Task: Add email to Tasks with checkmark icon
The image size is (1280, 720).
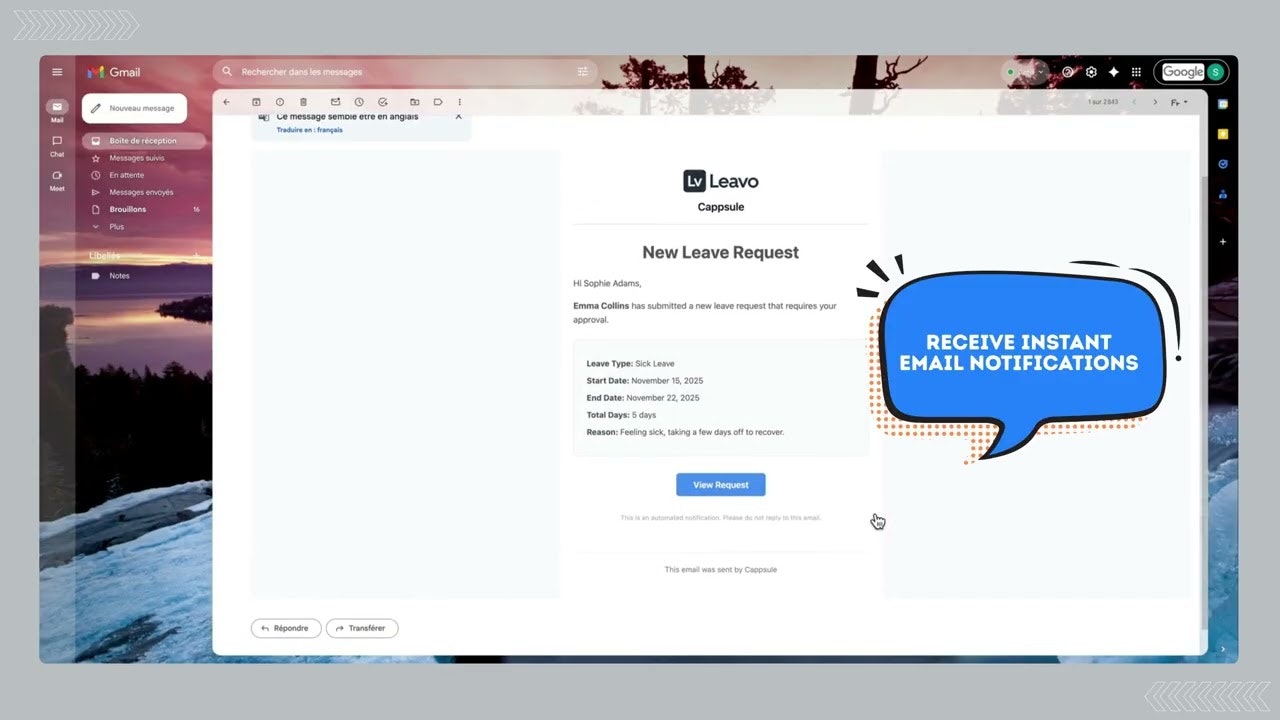Action: click(383, 102)
